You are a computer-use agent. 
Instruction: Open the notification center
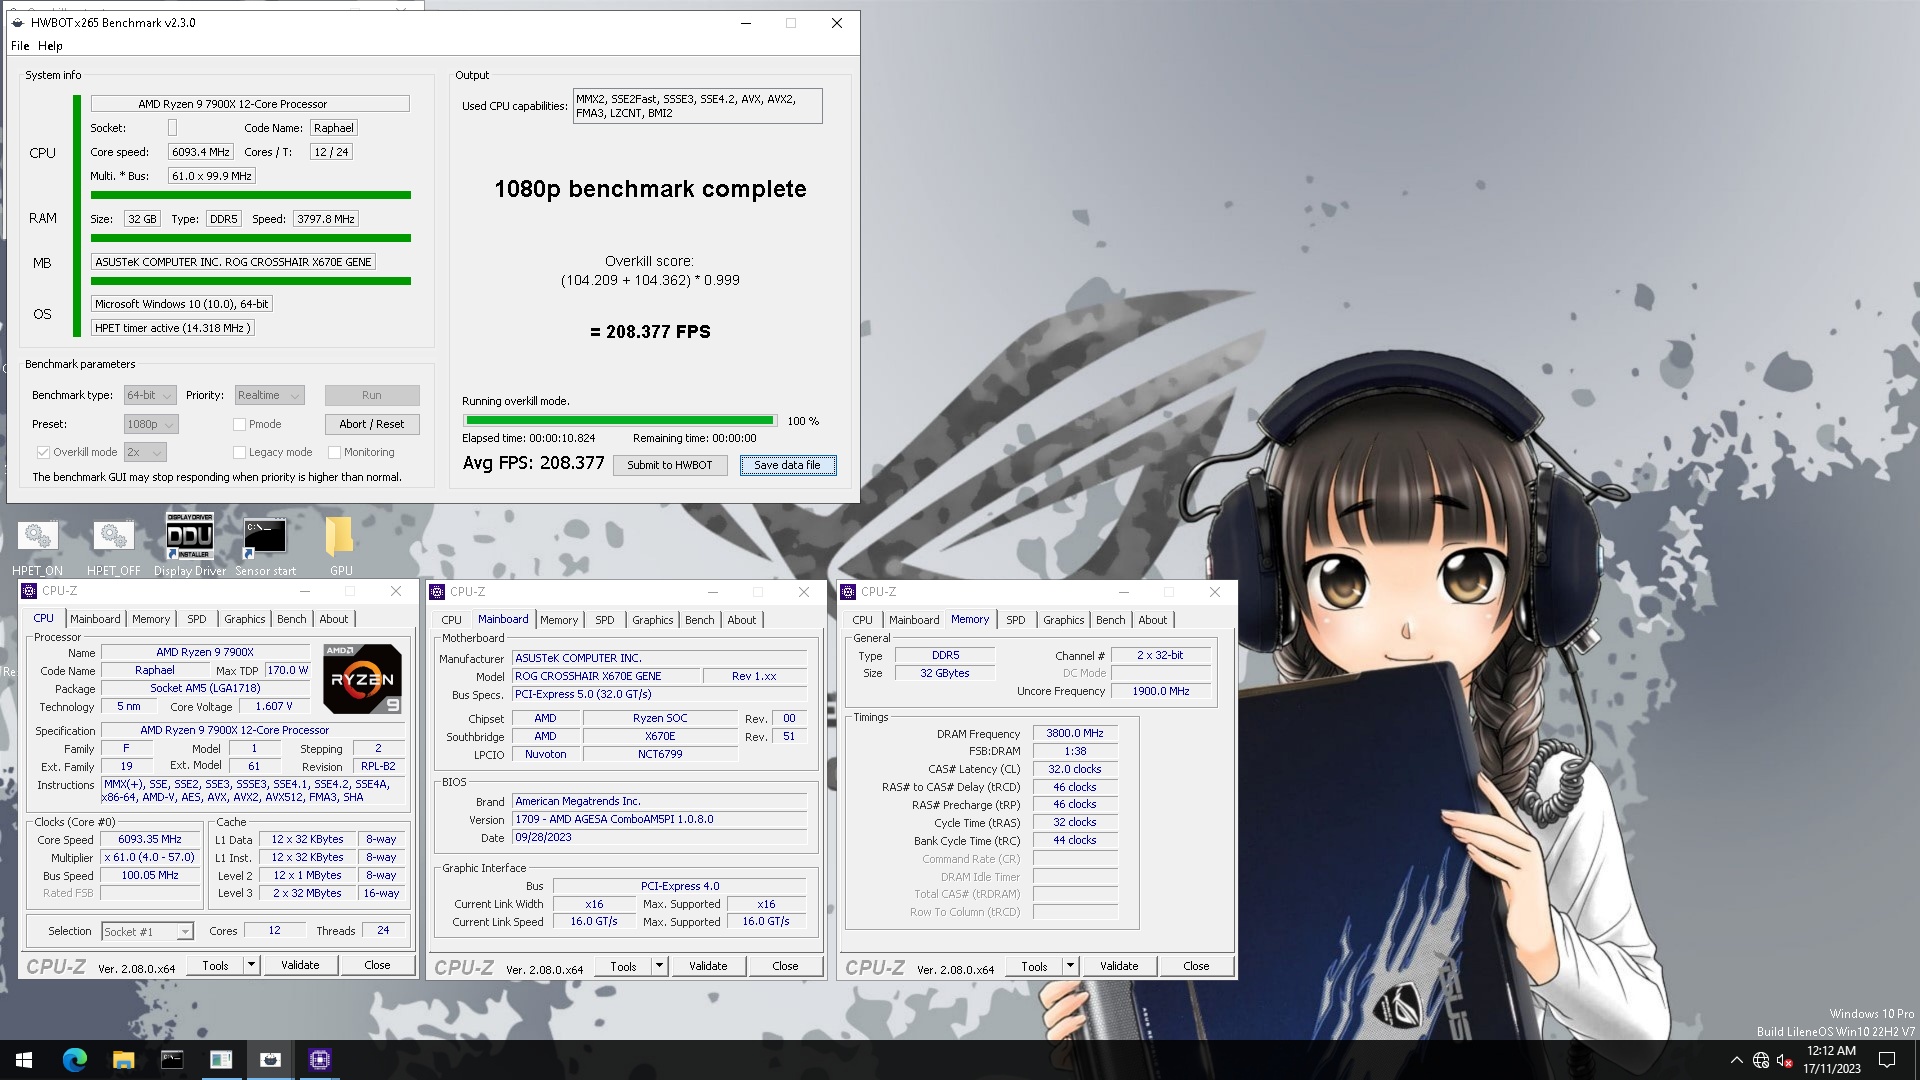coord(1887,1060)
